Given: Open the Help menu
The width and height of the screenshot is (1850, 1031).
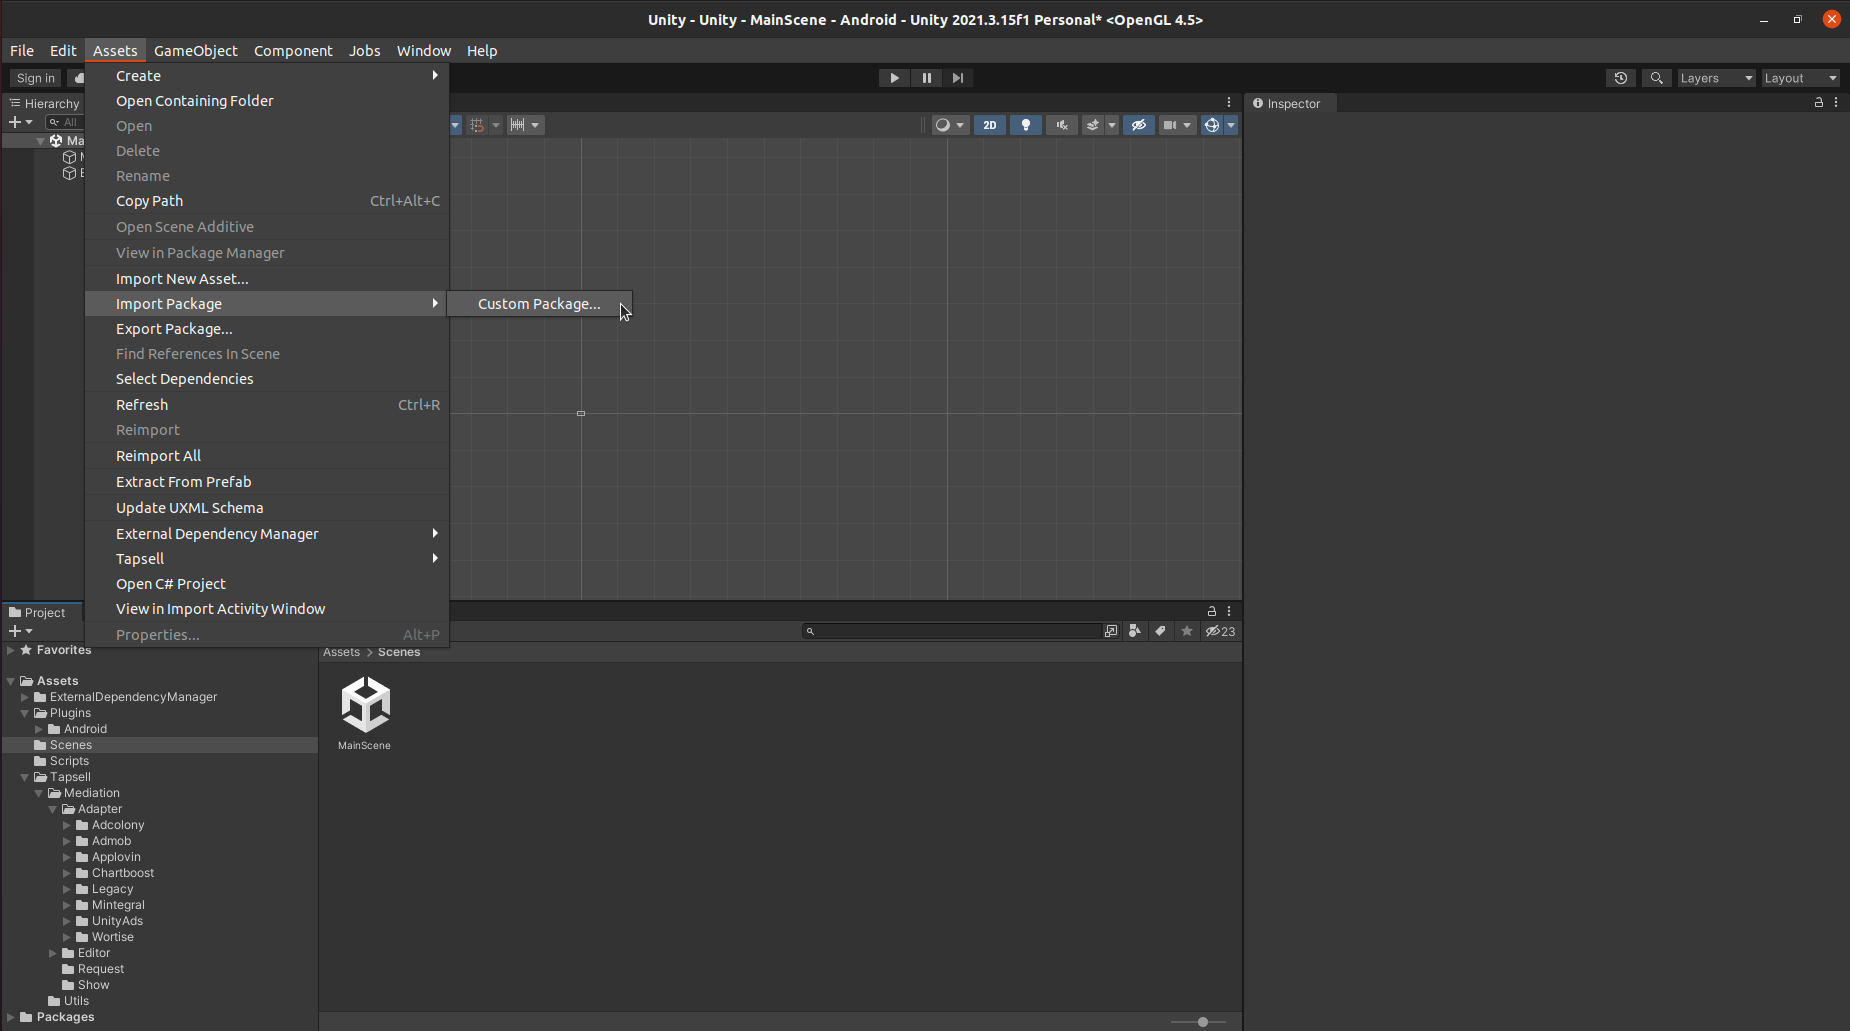Looking at the screenshot, I should click(x=482, y=50).
